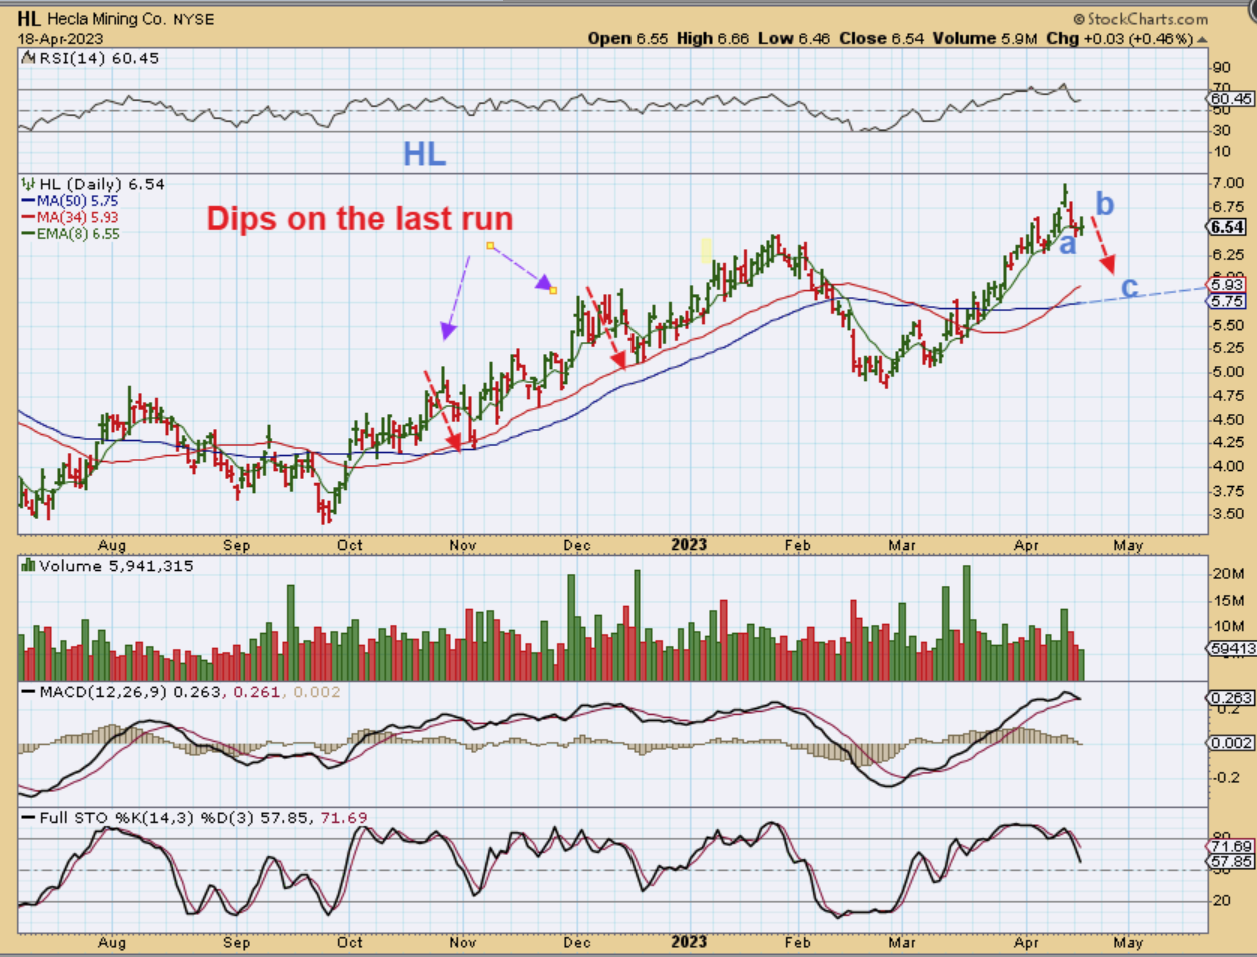Click the Chg +0.03 (+0.46%) value
The height and width of the screenshot is (957, 1257).
1120,38
